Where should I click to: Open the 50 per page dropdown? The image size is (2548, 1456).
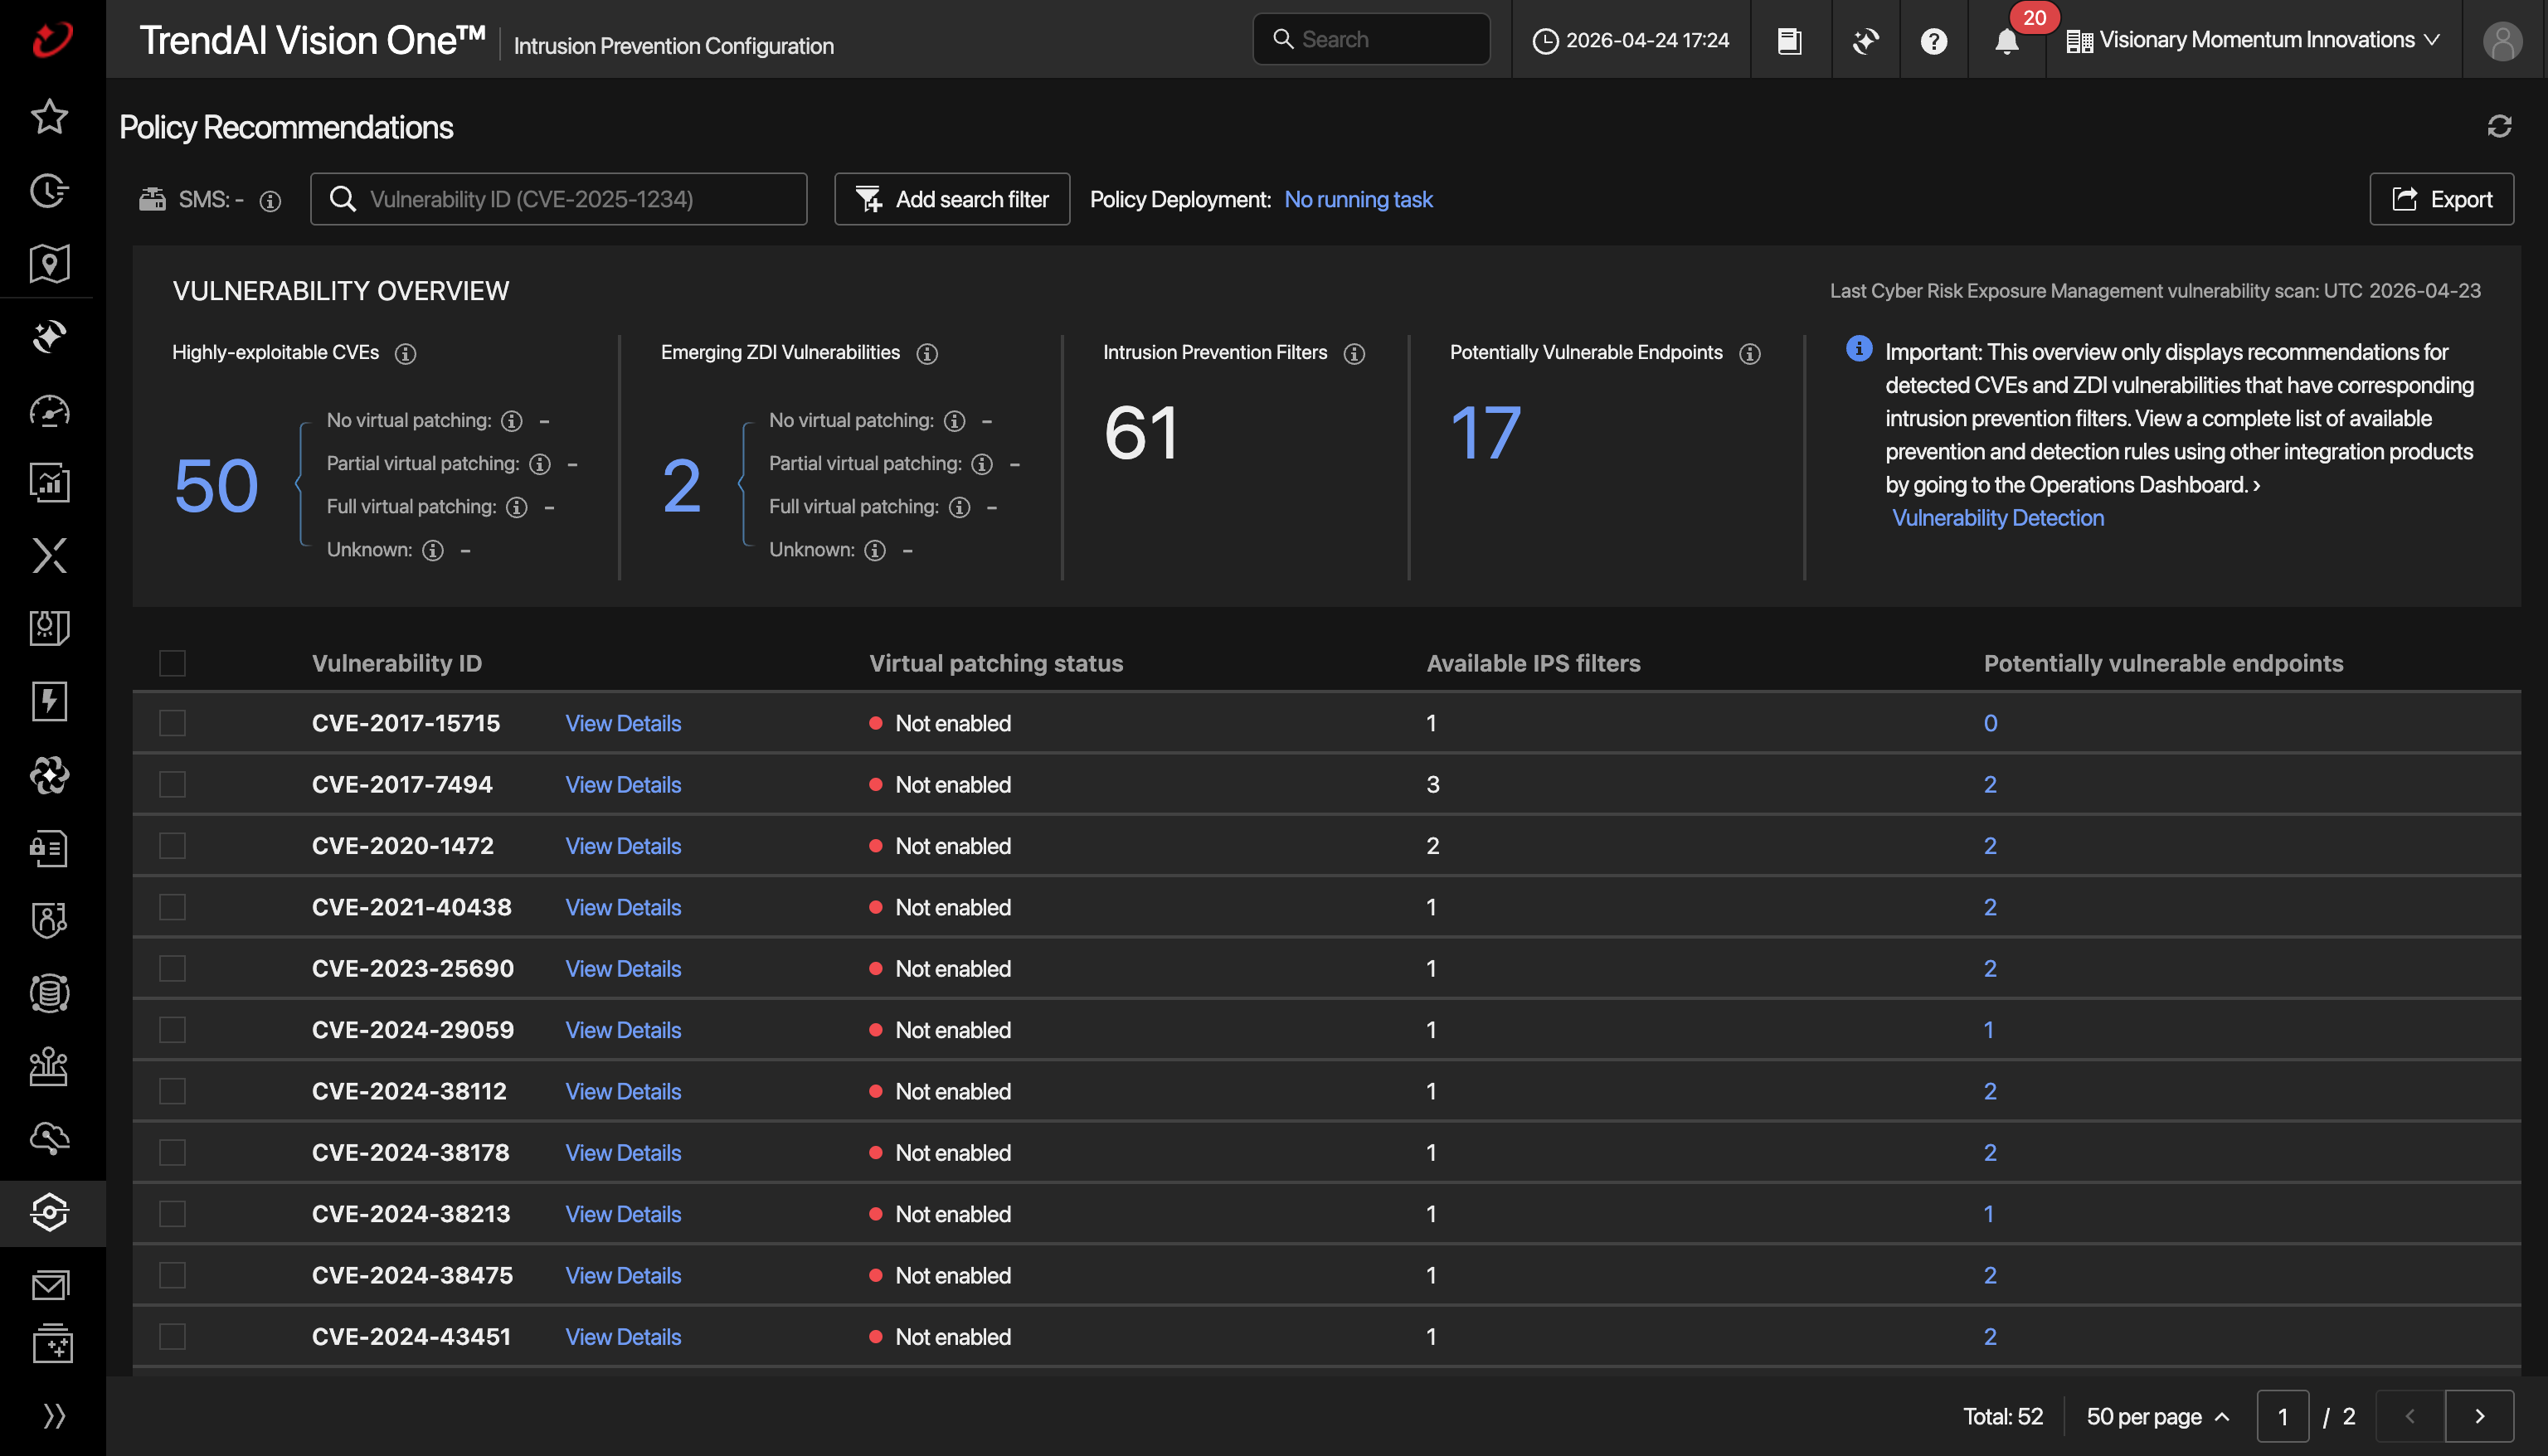point(2157,1416)
